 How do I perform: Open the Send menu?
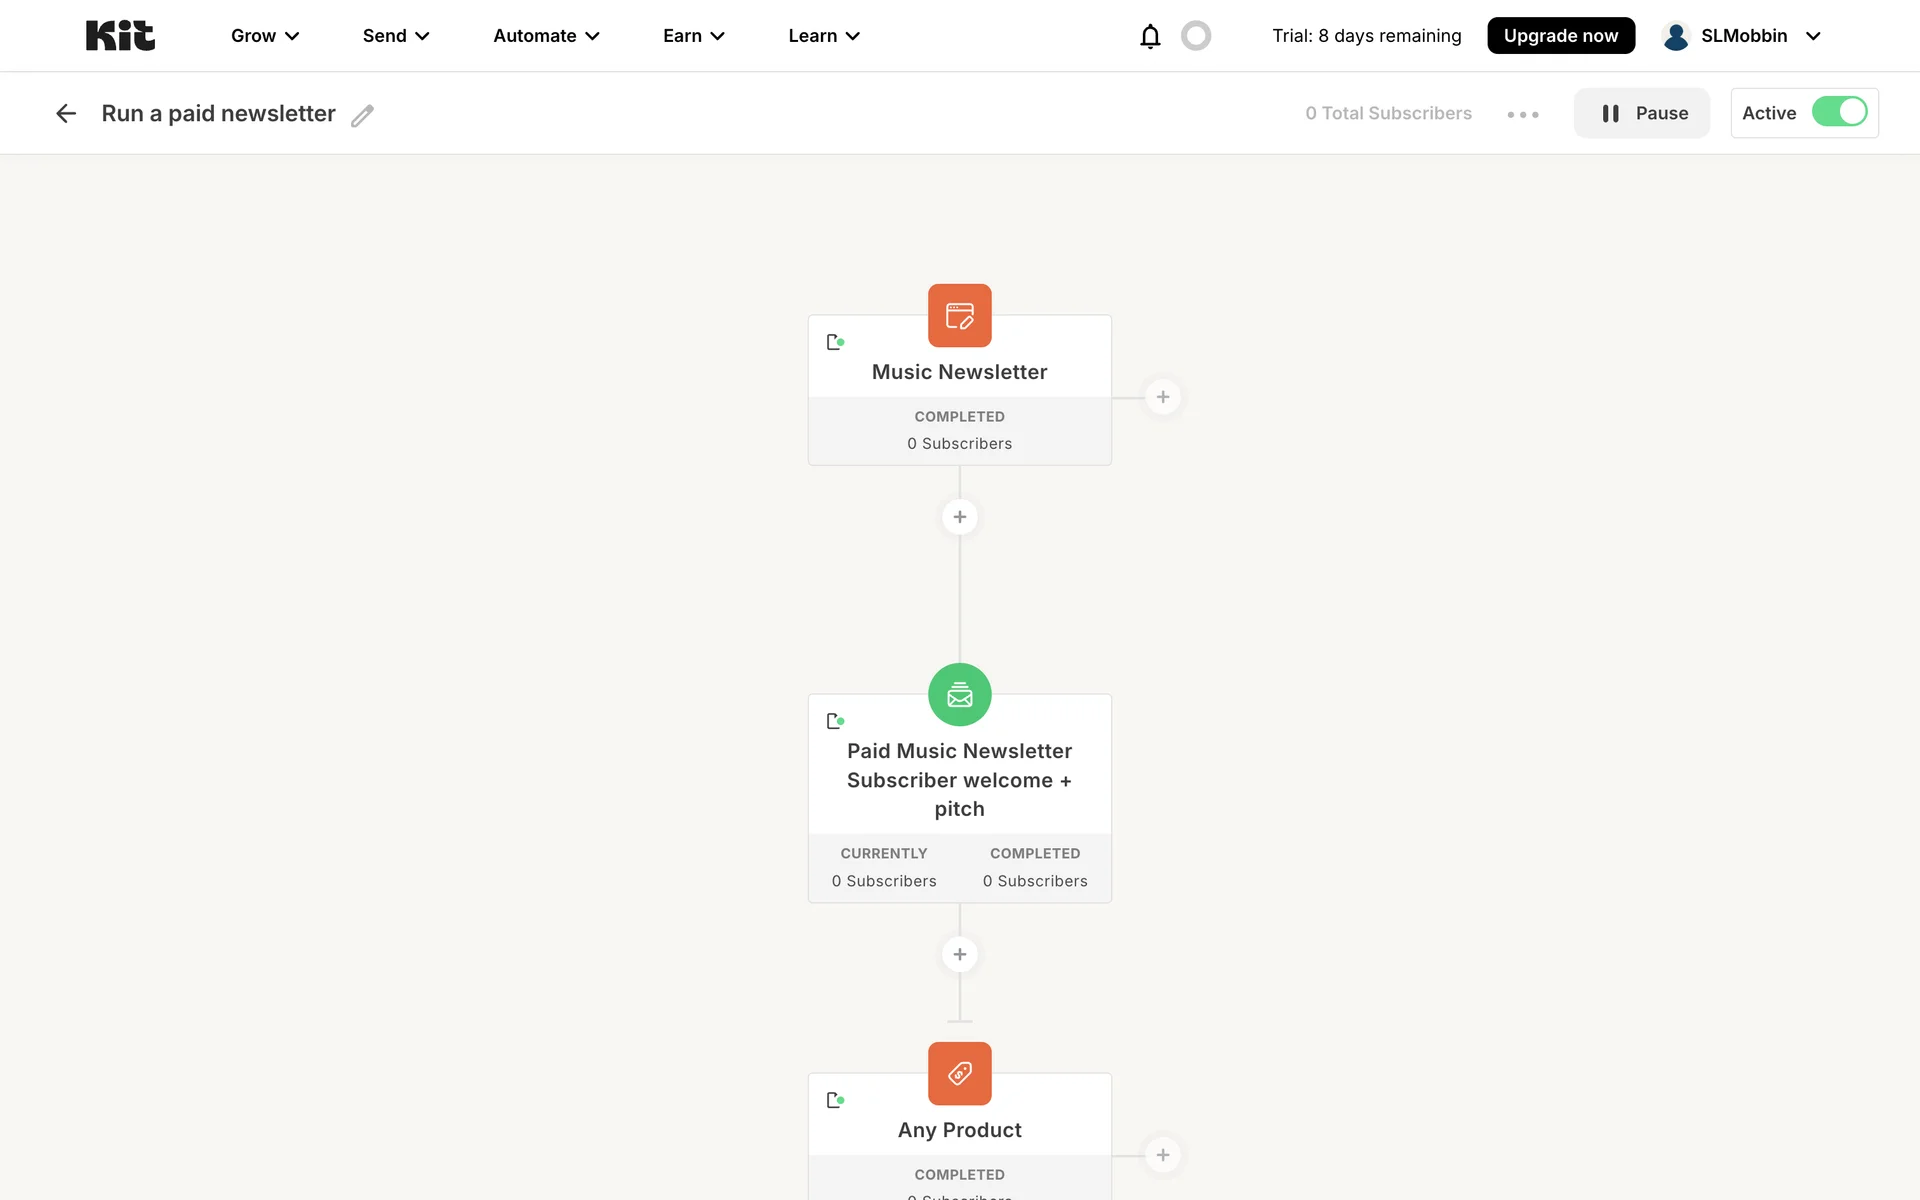coord(396,36)
